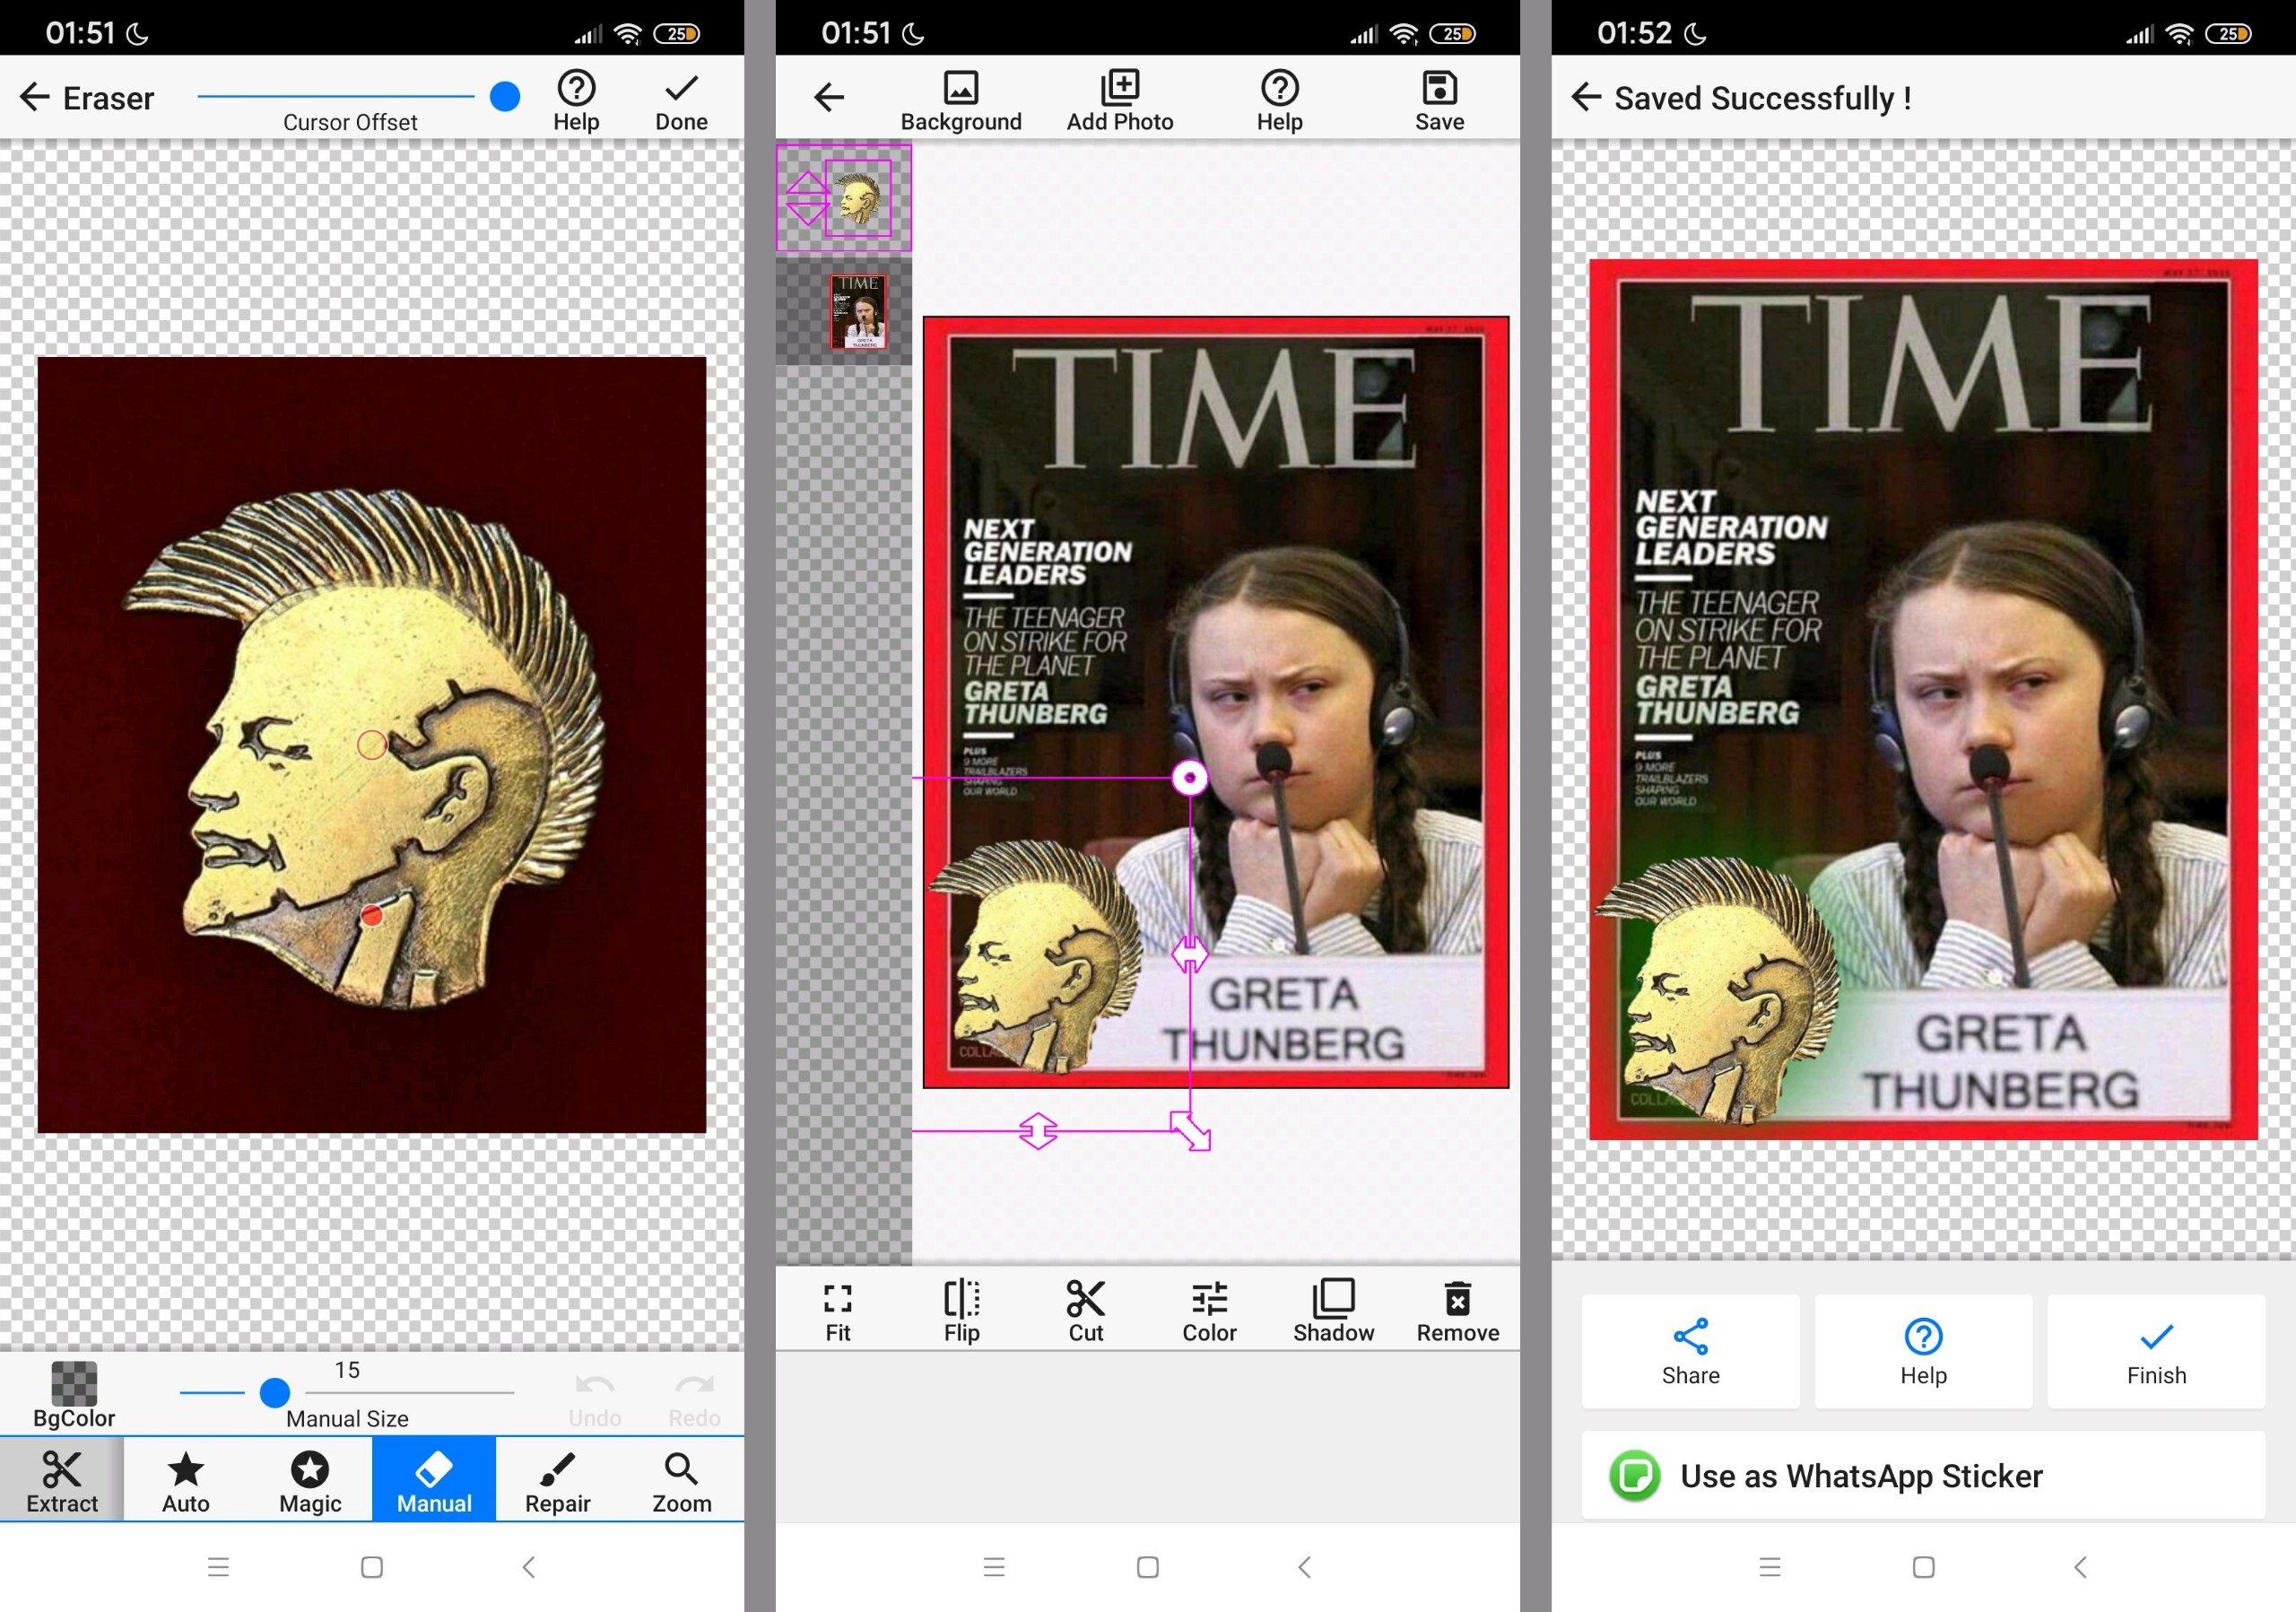Go back from Saved Successfully screen
This screenshot has width=2296, height=1612.
[x=1586, y=97]
